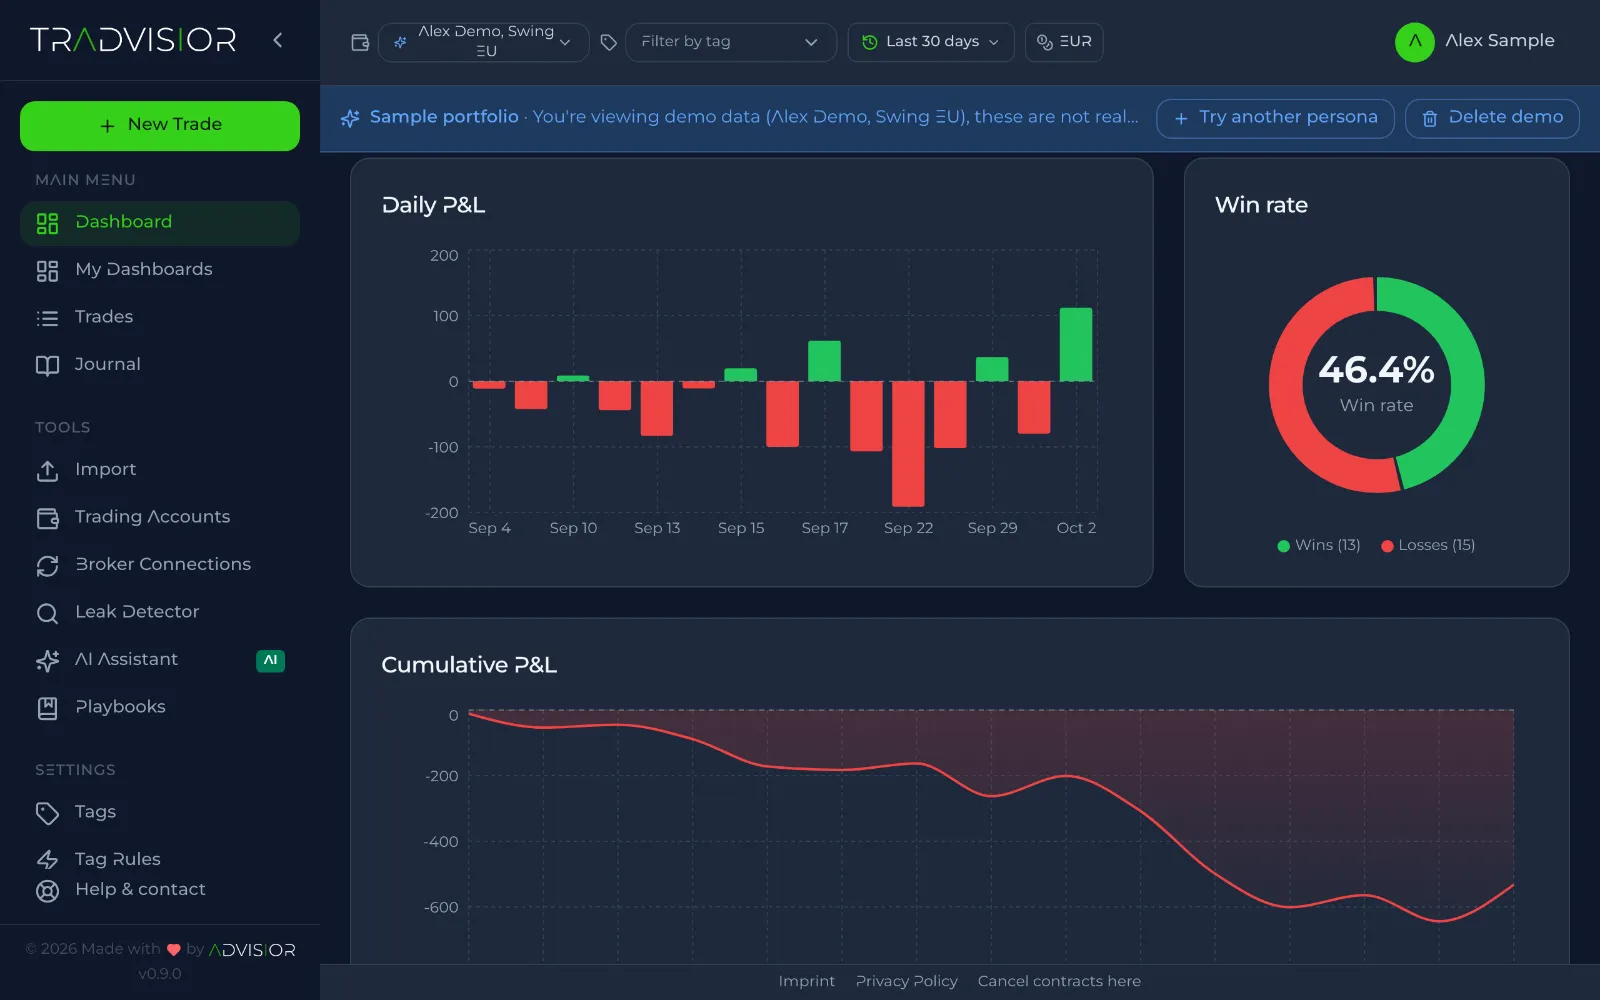This screenshot has width=1600, height=1000.
Task: Toggle Wins (13) legend entry
Action: (x=1319, y=545)
